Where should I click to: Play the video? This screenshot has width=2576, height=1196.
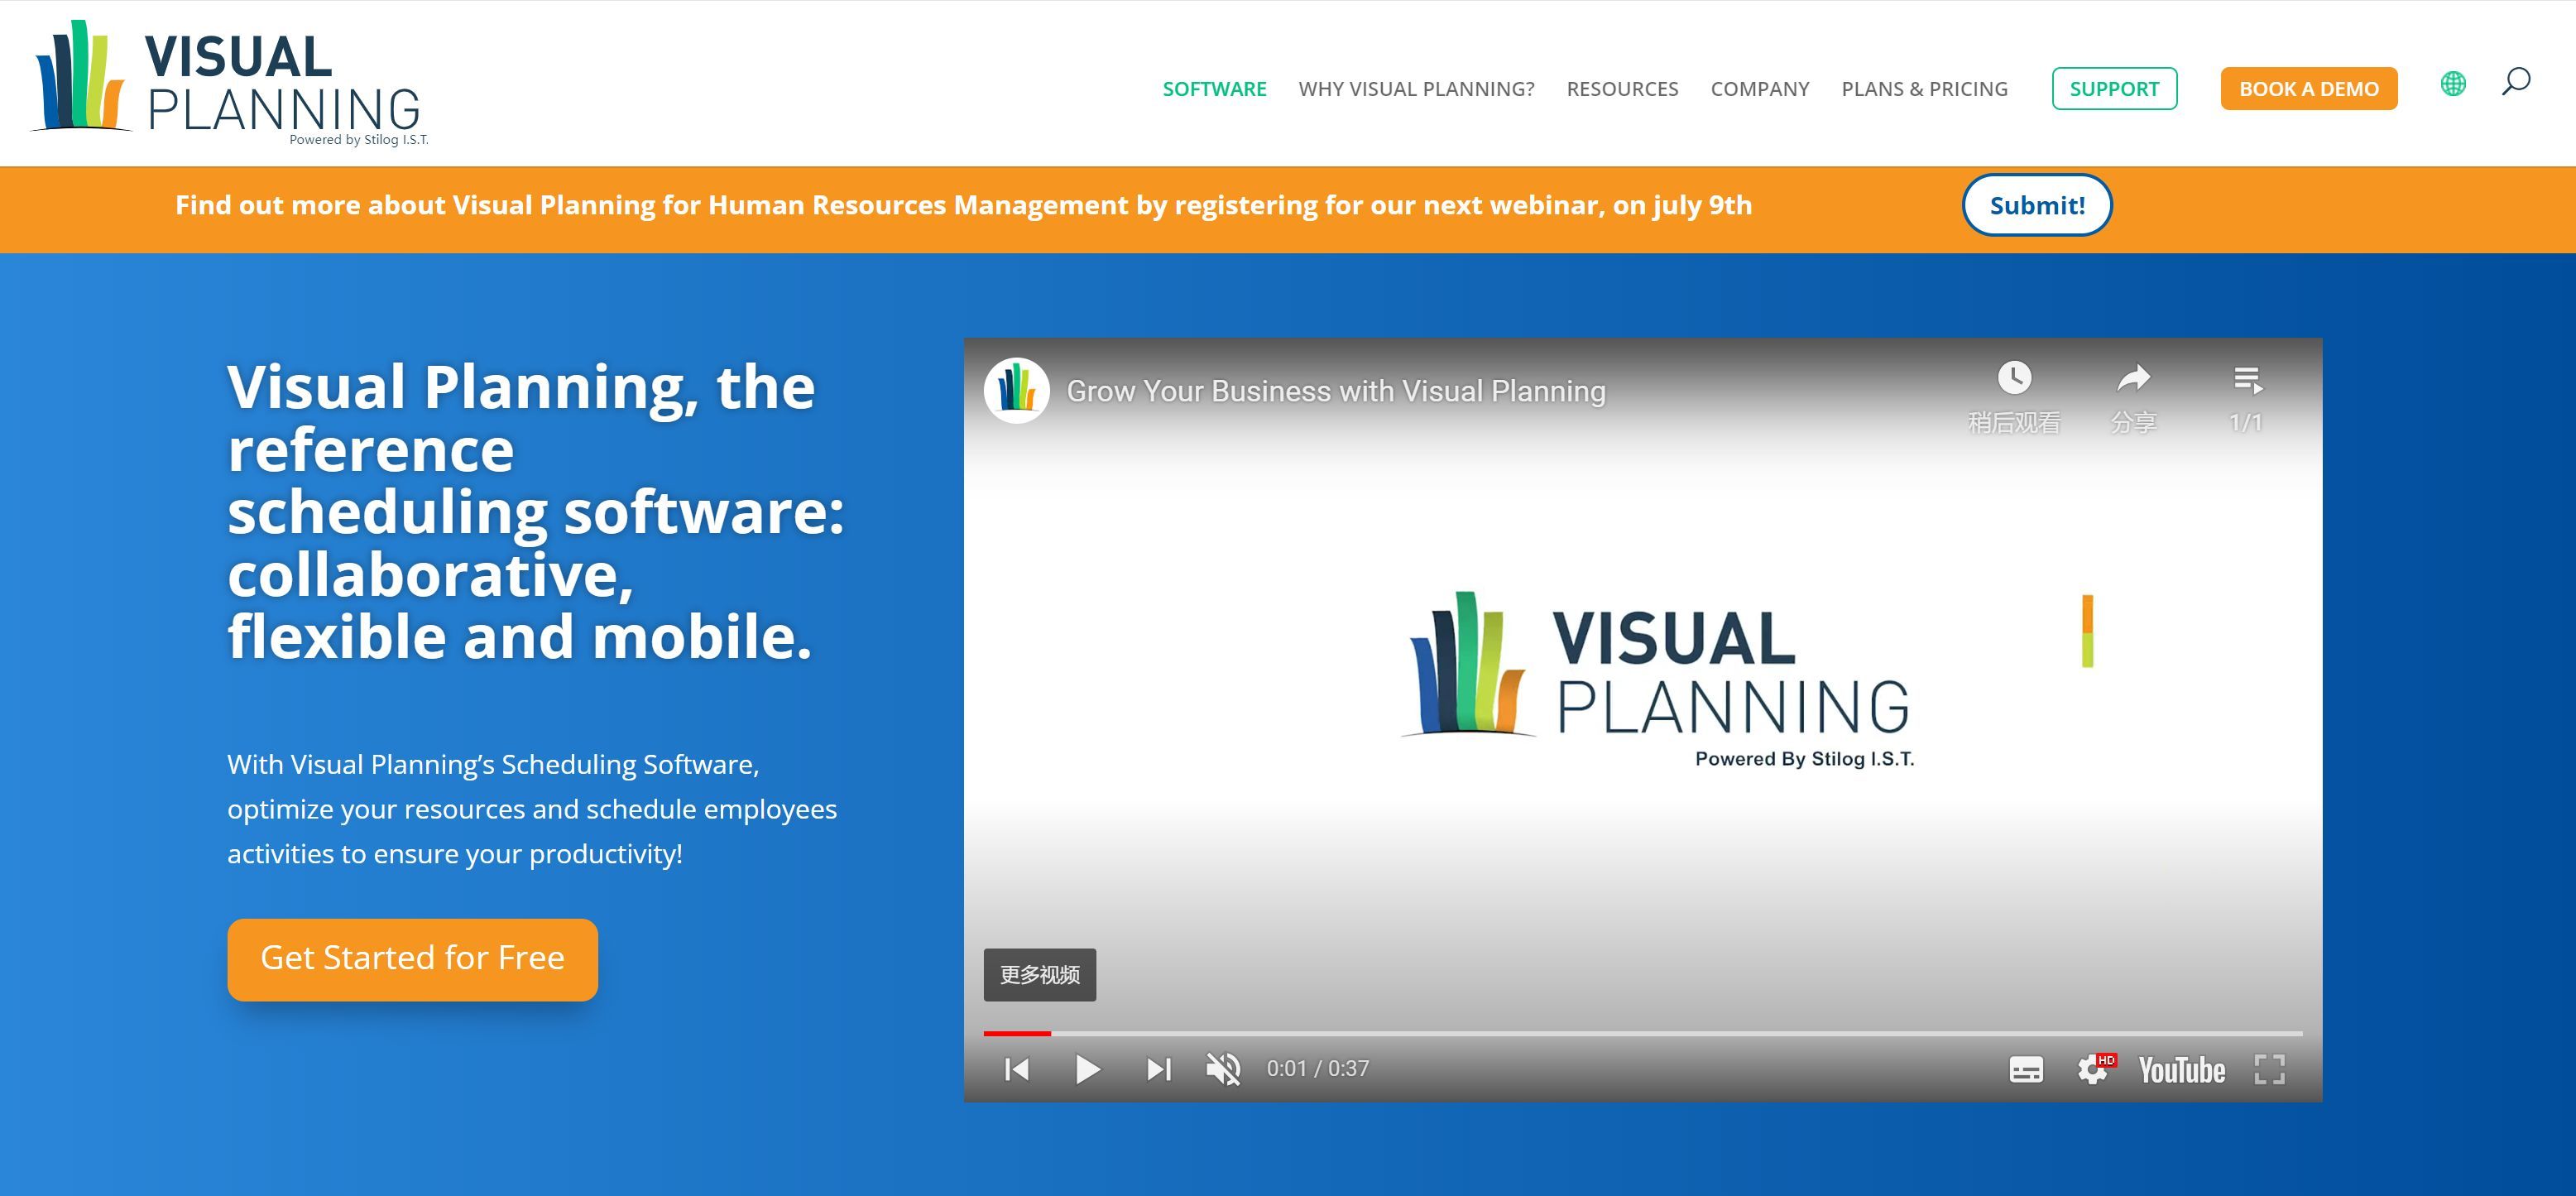(1087, 1069)
